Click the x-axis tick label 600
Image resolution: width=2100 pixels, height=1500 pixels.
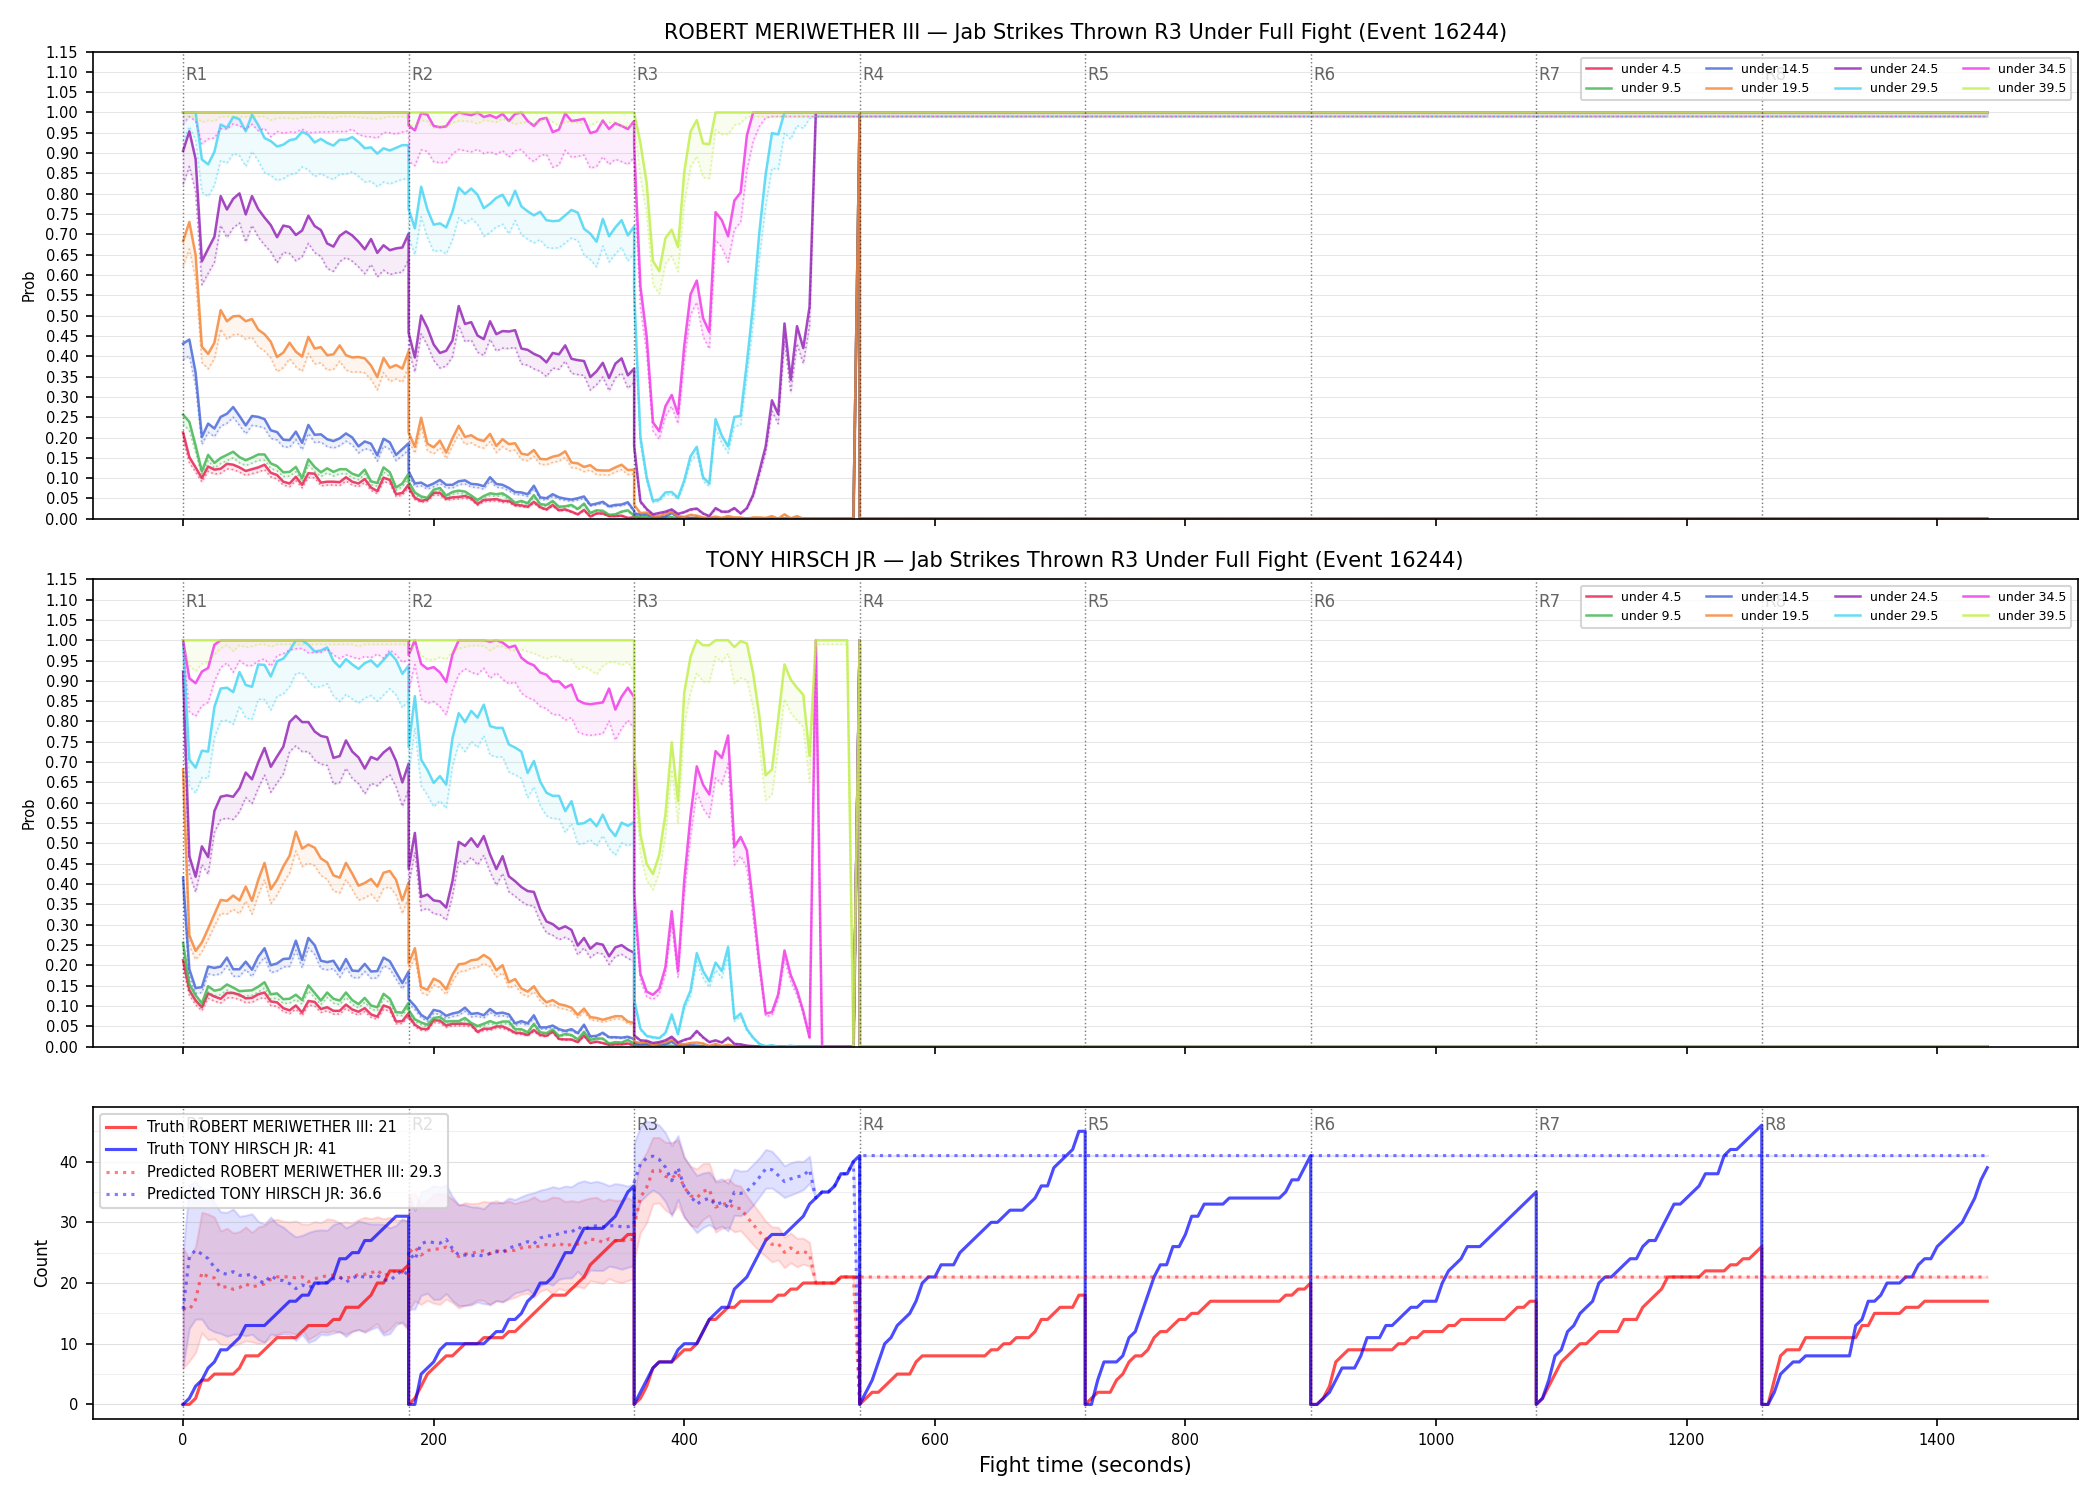(x=935, y=1440)
